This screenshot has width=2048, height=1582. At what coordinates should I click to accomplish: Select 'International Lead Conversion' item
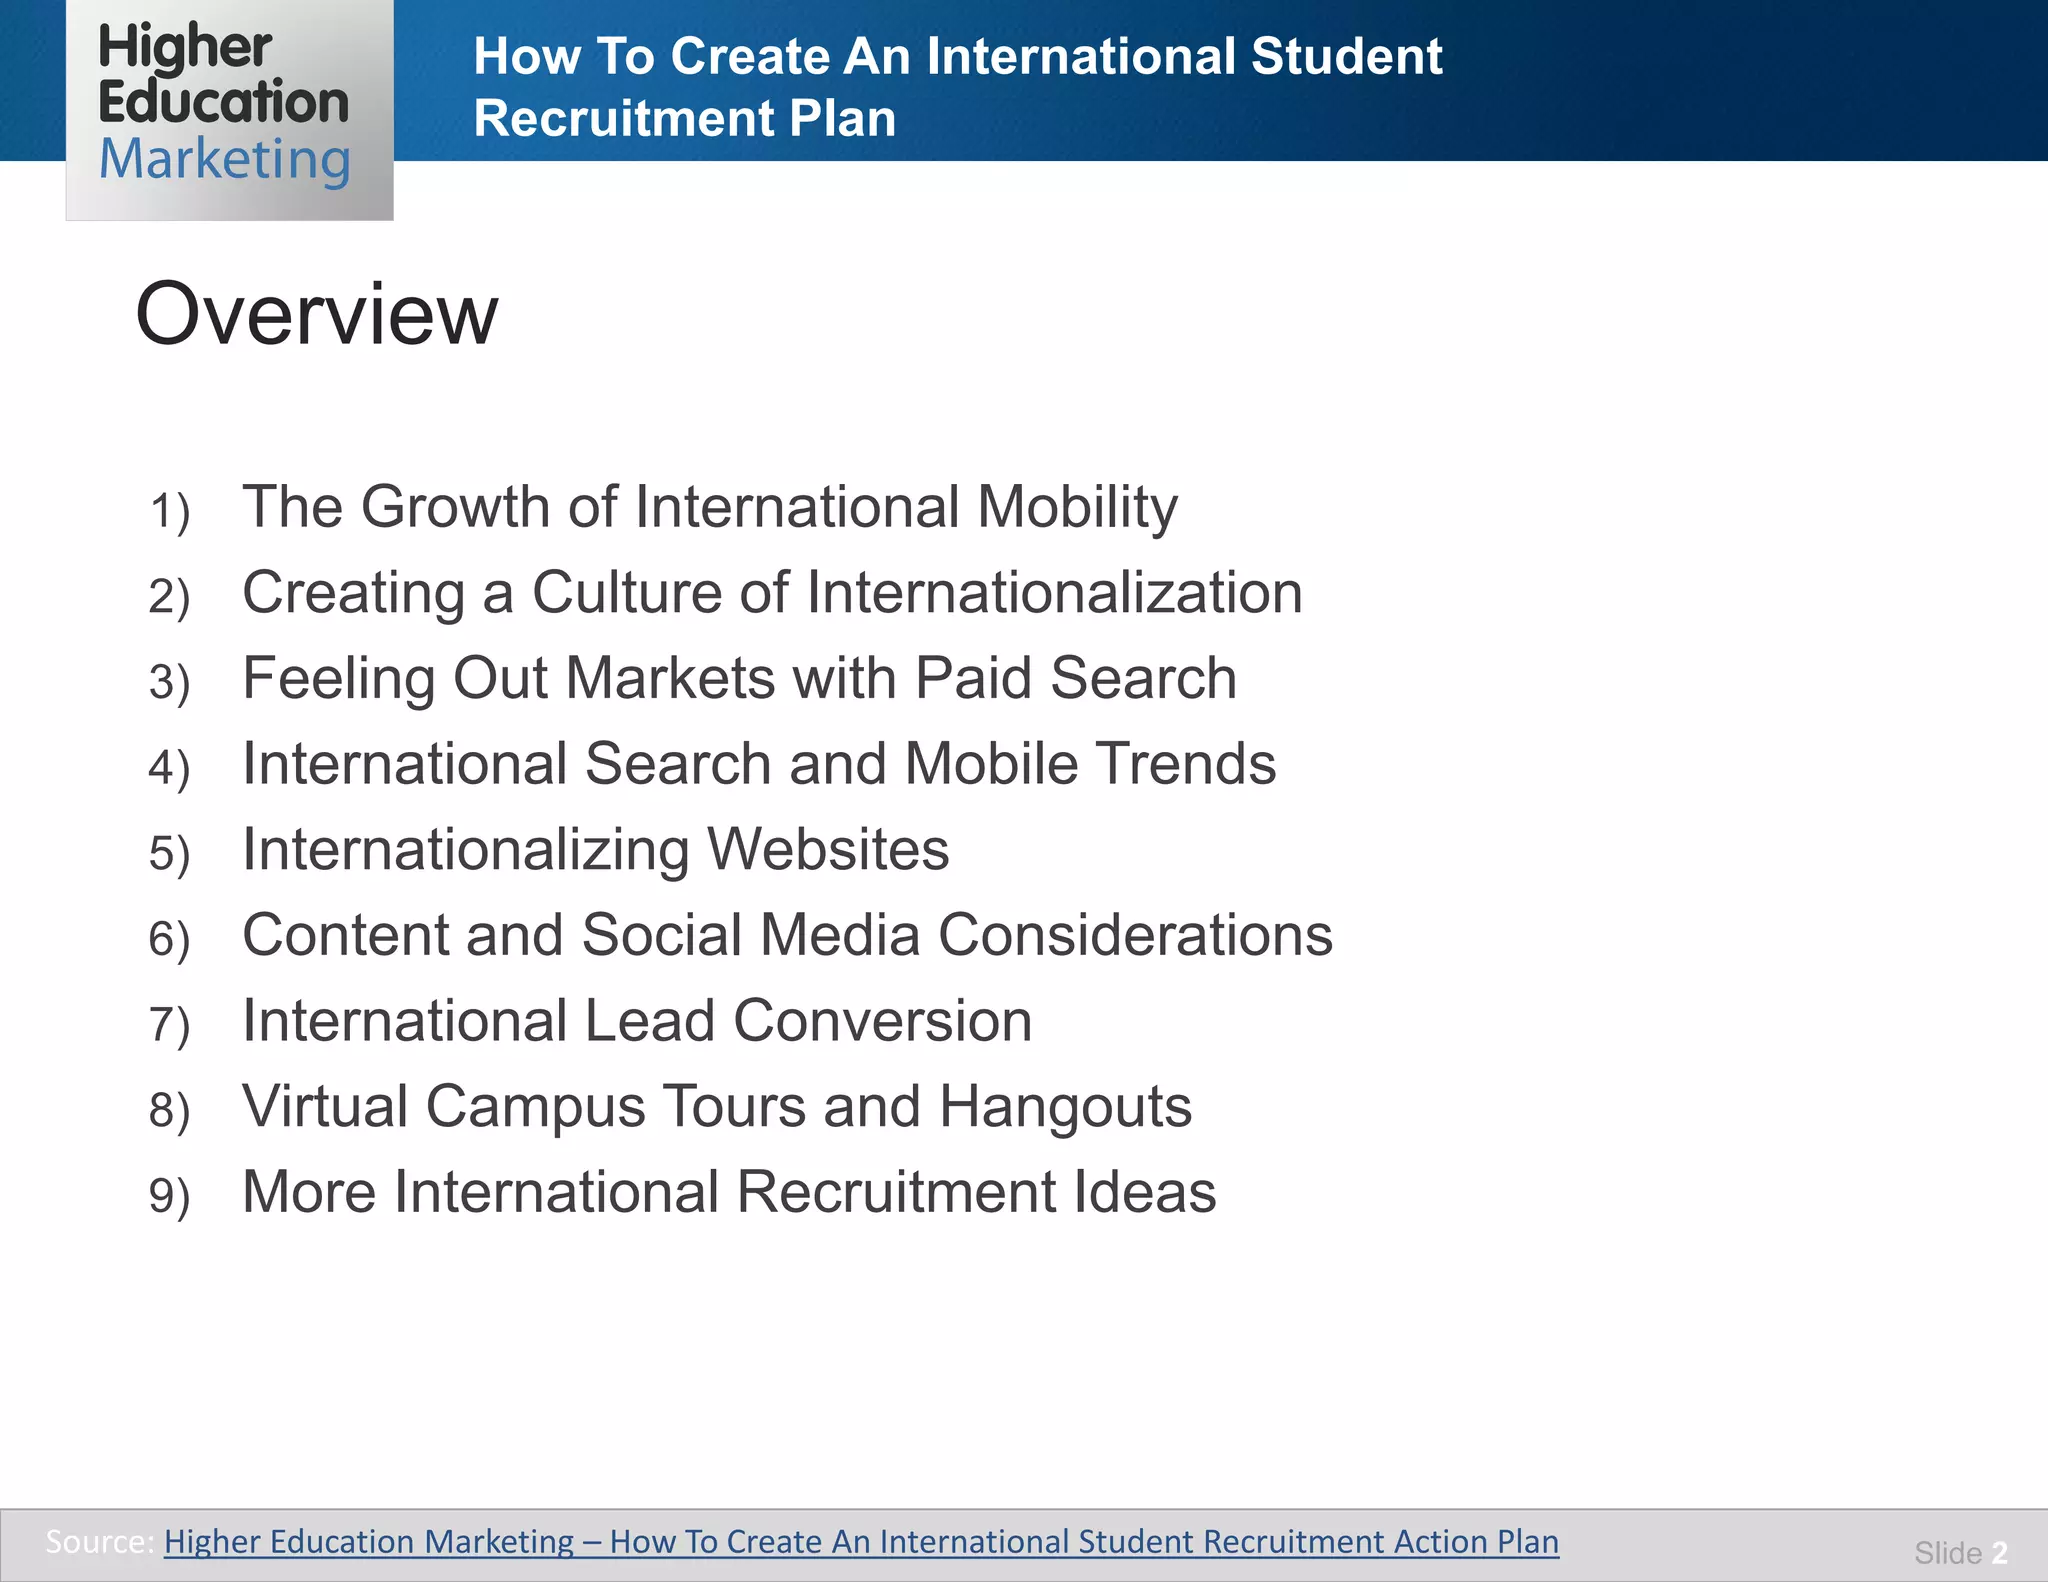pyautogui.click(x=637, y=1021)
